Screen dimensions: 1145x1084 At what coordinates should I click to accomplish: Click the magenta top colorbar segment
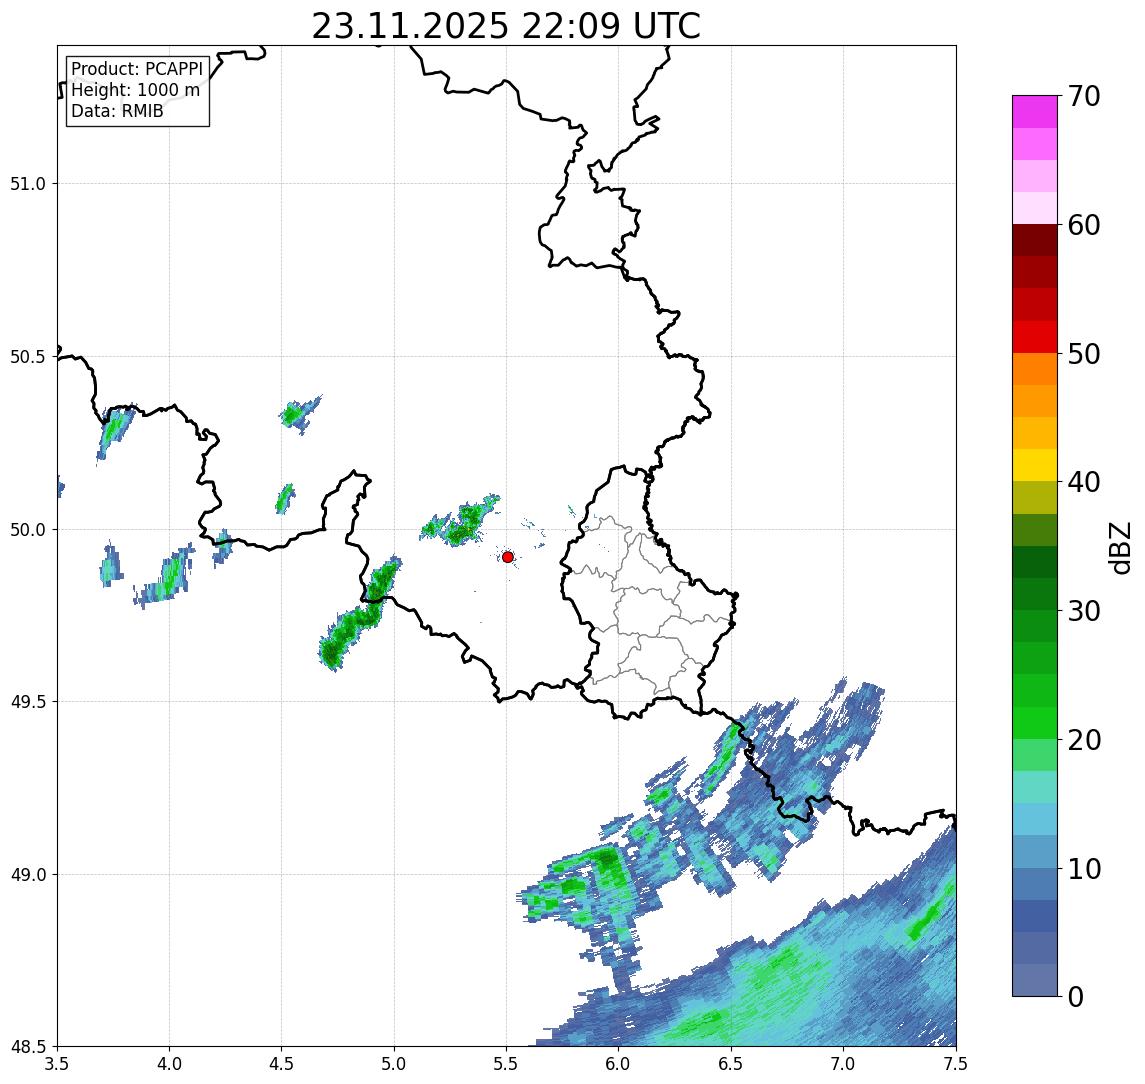click(x=1035, y=112)
